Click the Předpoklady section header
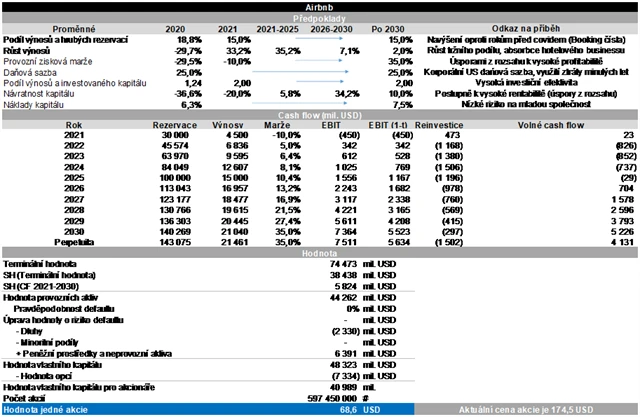Image resolution: width=640 pixels, height=417 pixels. pos(320,18)
